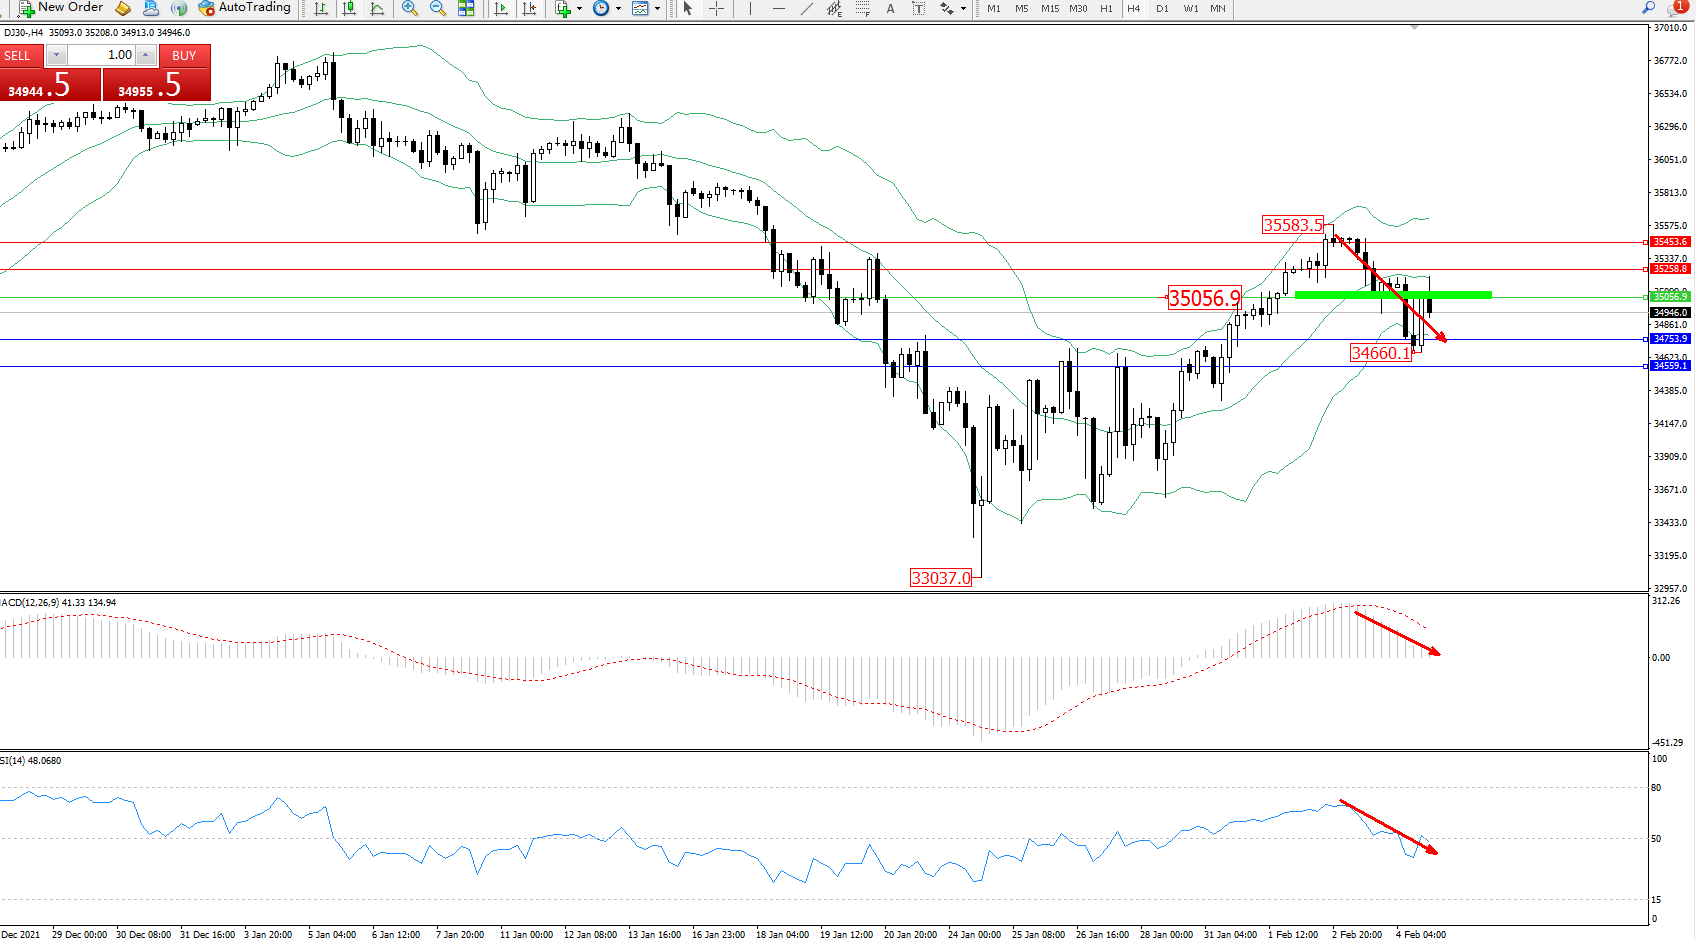Open the periodicity clock dropdown arrow
The height and width of the screenshot is (940, 1696).
tap(618, 9)
